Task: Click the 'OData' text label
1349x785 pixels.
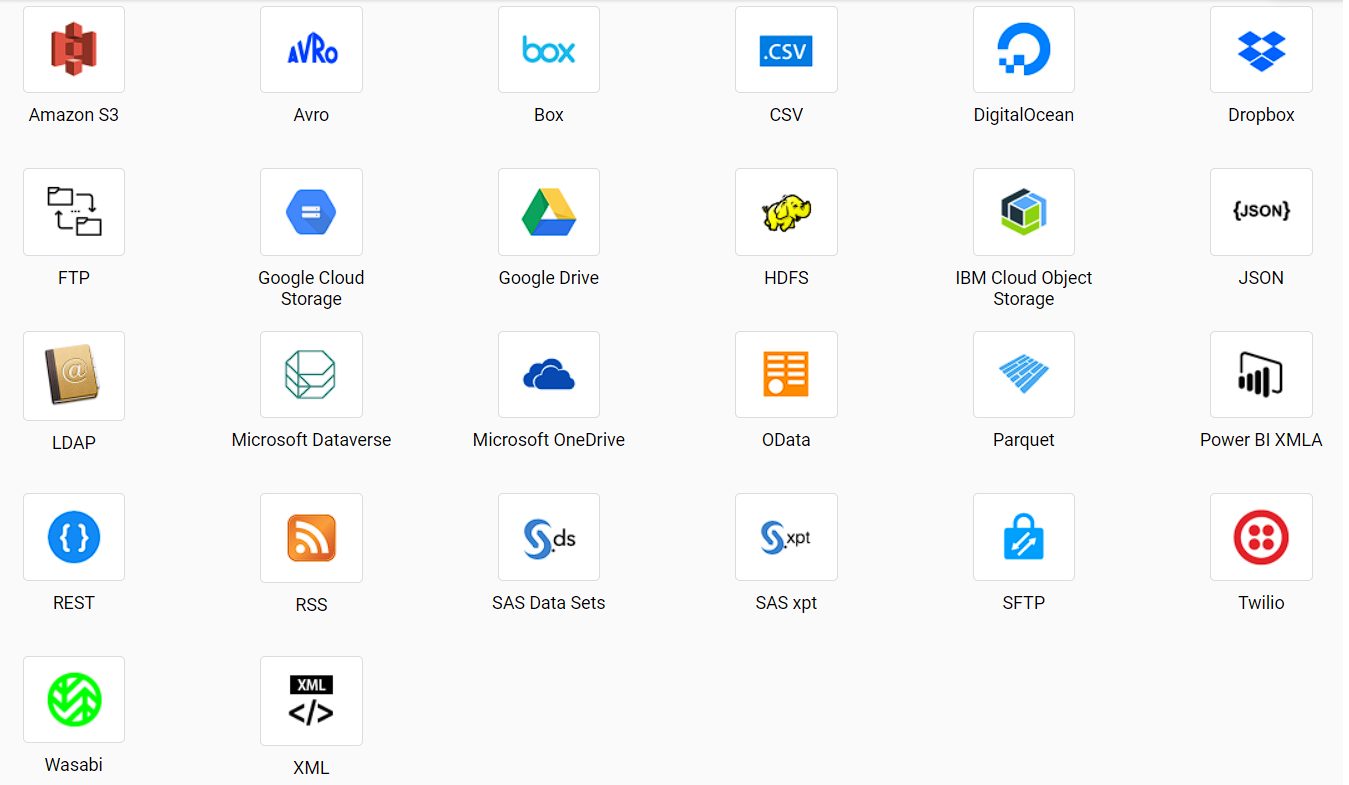Action: point(786,440)
